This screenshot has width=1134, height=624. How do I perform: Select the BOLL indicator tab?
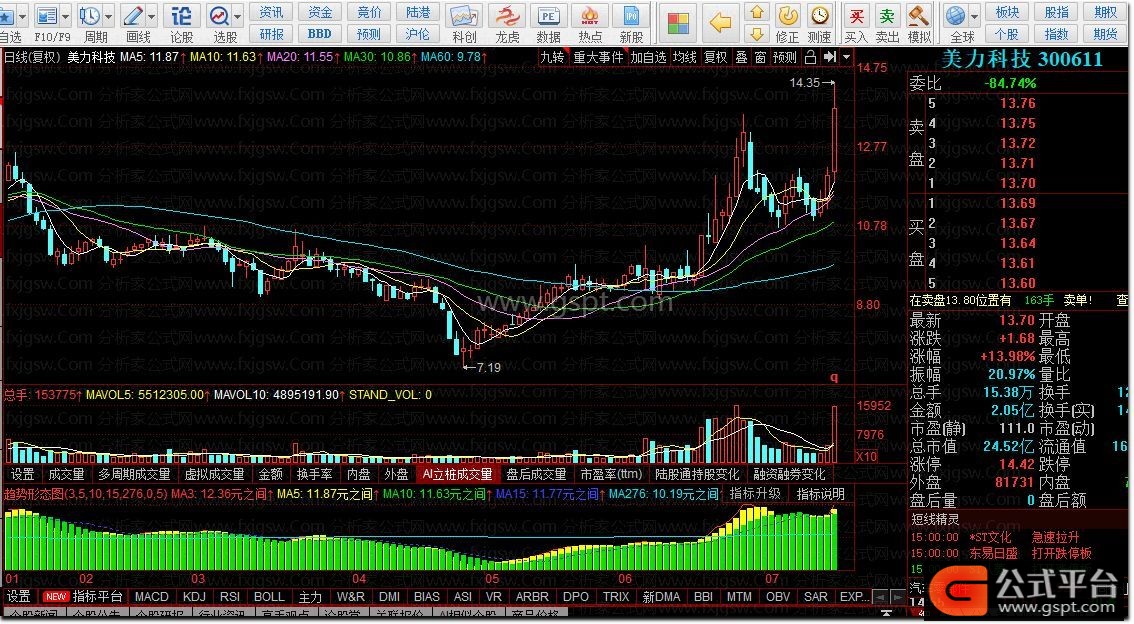[269, 597]
